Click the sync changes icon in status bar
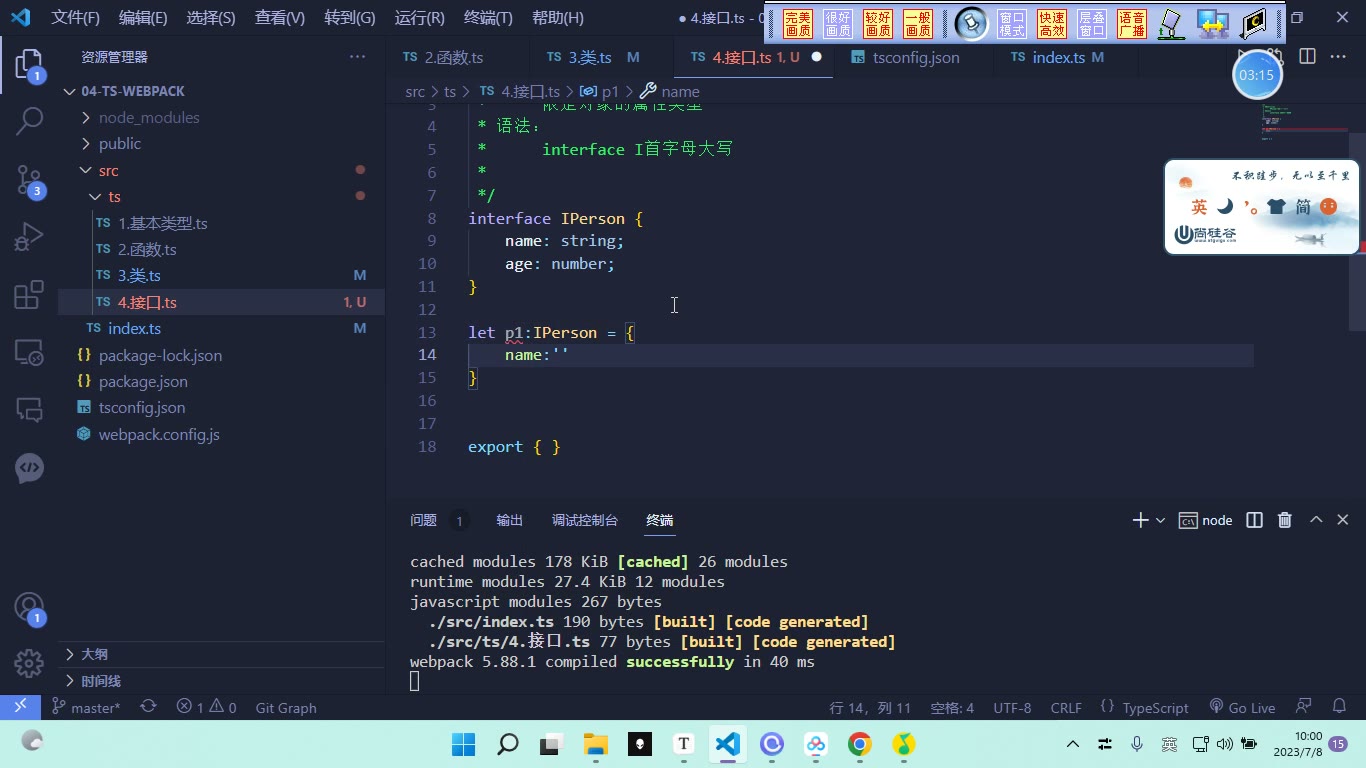The width and height of the screenshot is (1366, 768). [x=148, y=707]
